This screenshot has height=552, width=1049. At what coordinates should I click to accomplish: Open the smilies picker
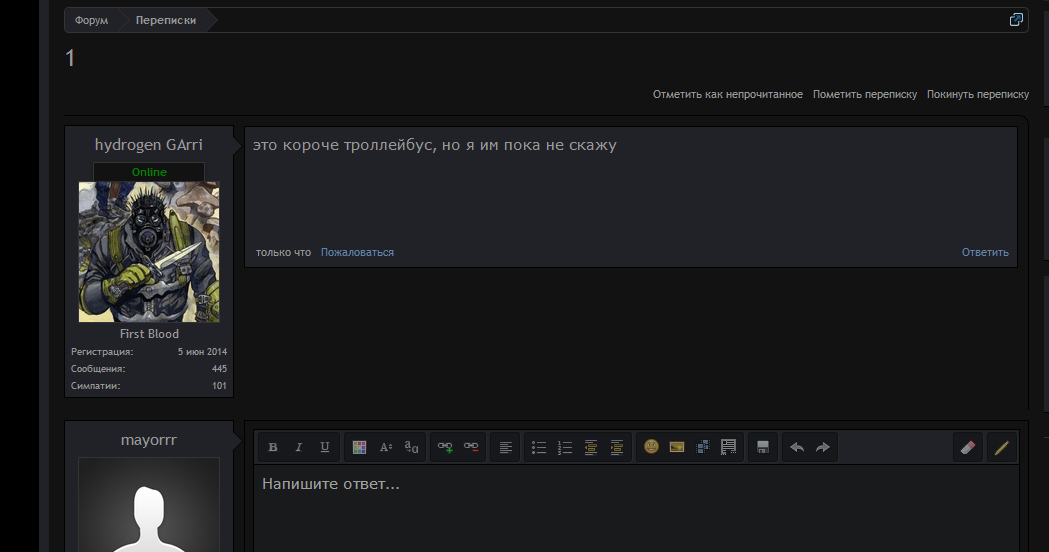651,446
